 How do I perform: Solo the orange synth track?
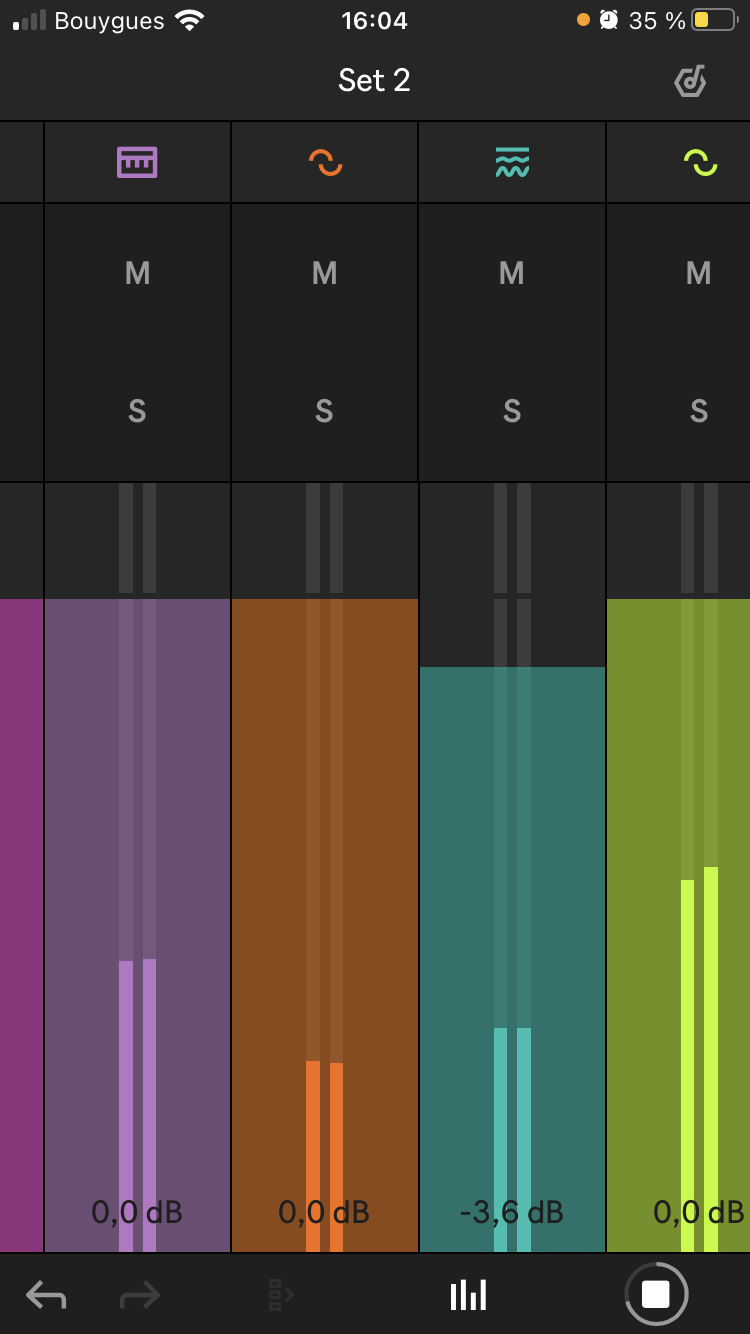pyautogui.click(x=325, y=411)
